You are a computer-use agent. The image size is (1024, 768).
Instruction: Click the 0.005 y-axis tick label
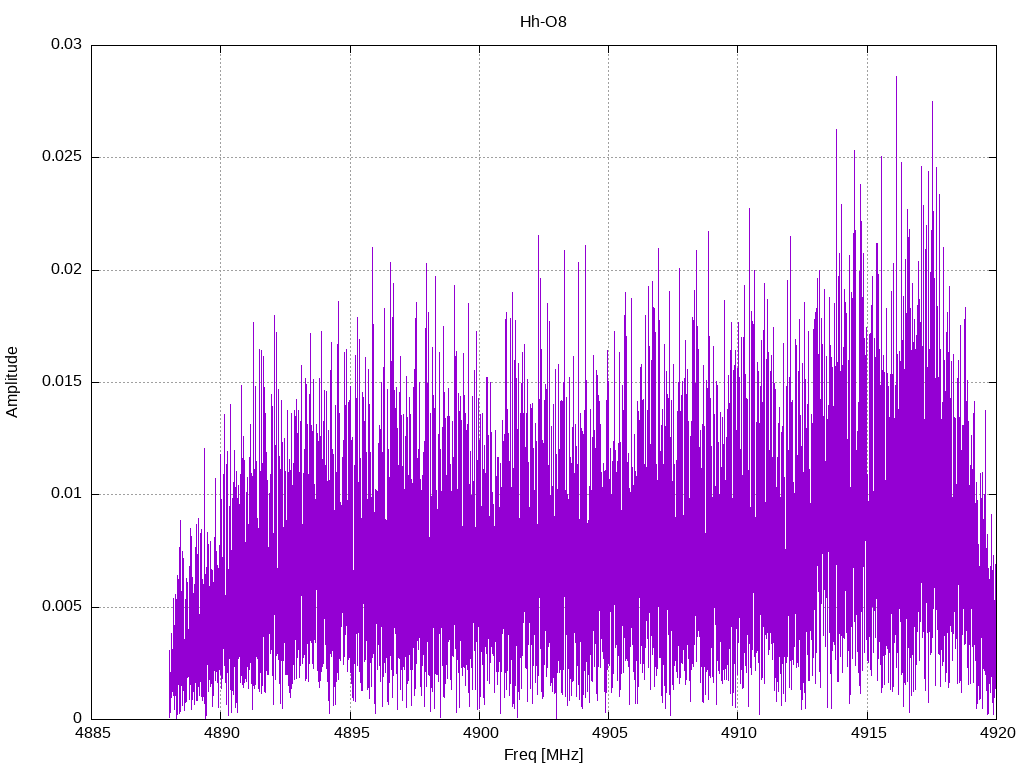62,606
